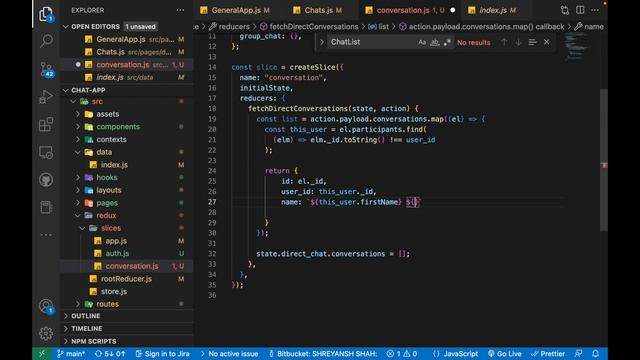Click the conversation.js unsaved dot in open editors
The image size is (640, 360).
78,64
